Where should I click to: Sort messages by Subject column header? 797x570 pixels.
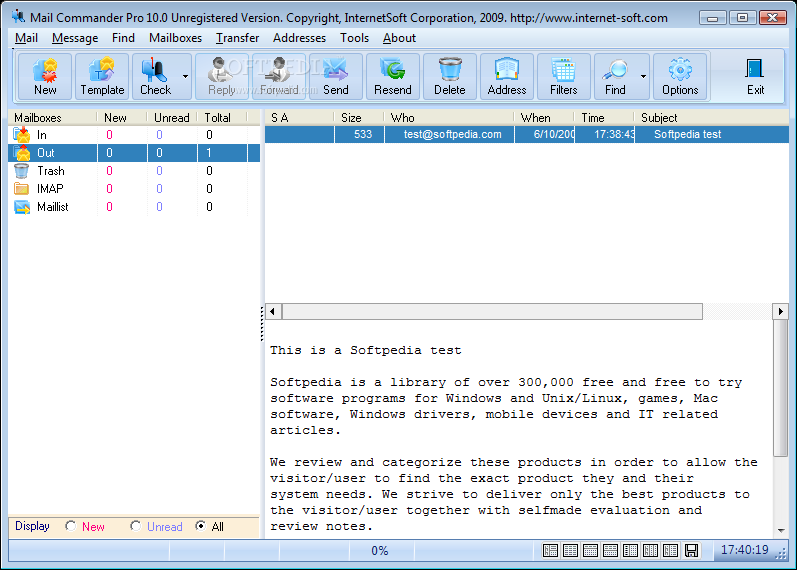(712, 118)
